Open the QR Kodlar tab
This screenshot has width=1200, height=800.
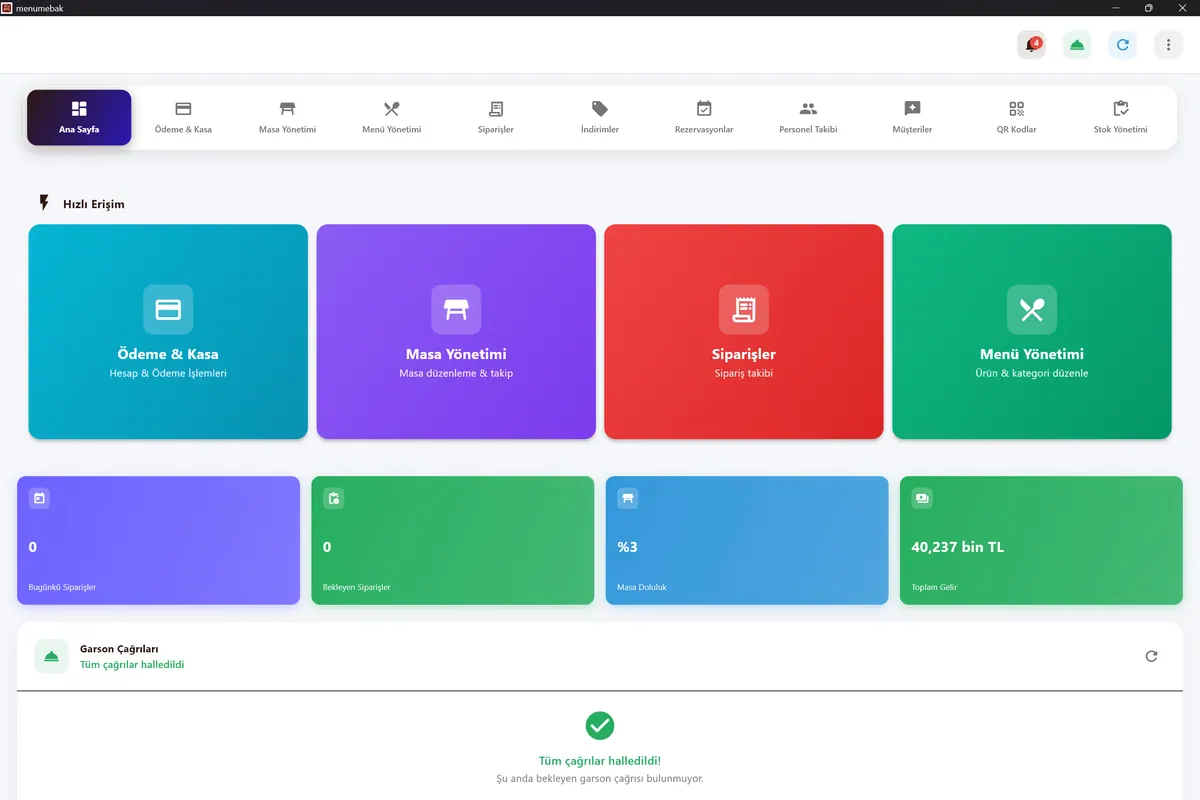click(x=1016, y=118)
